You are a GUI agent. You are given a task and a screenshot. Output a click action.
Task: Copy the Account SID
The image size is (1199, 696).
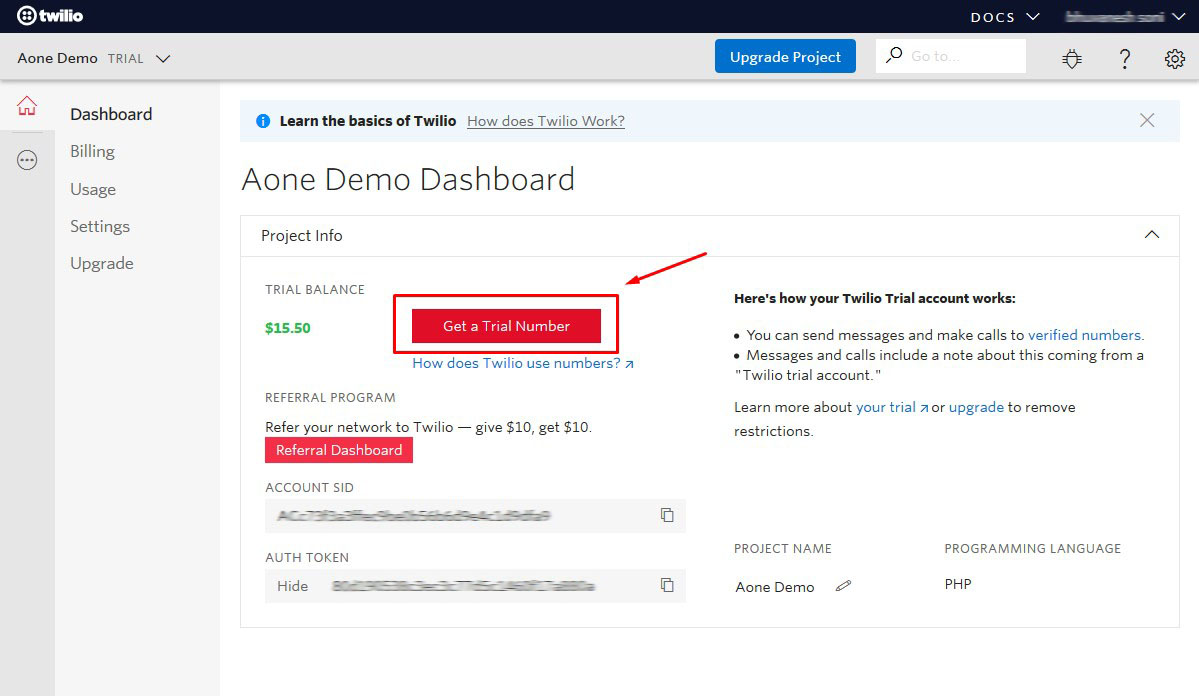[x=667, y=515]
